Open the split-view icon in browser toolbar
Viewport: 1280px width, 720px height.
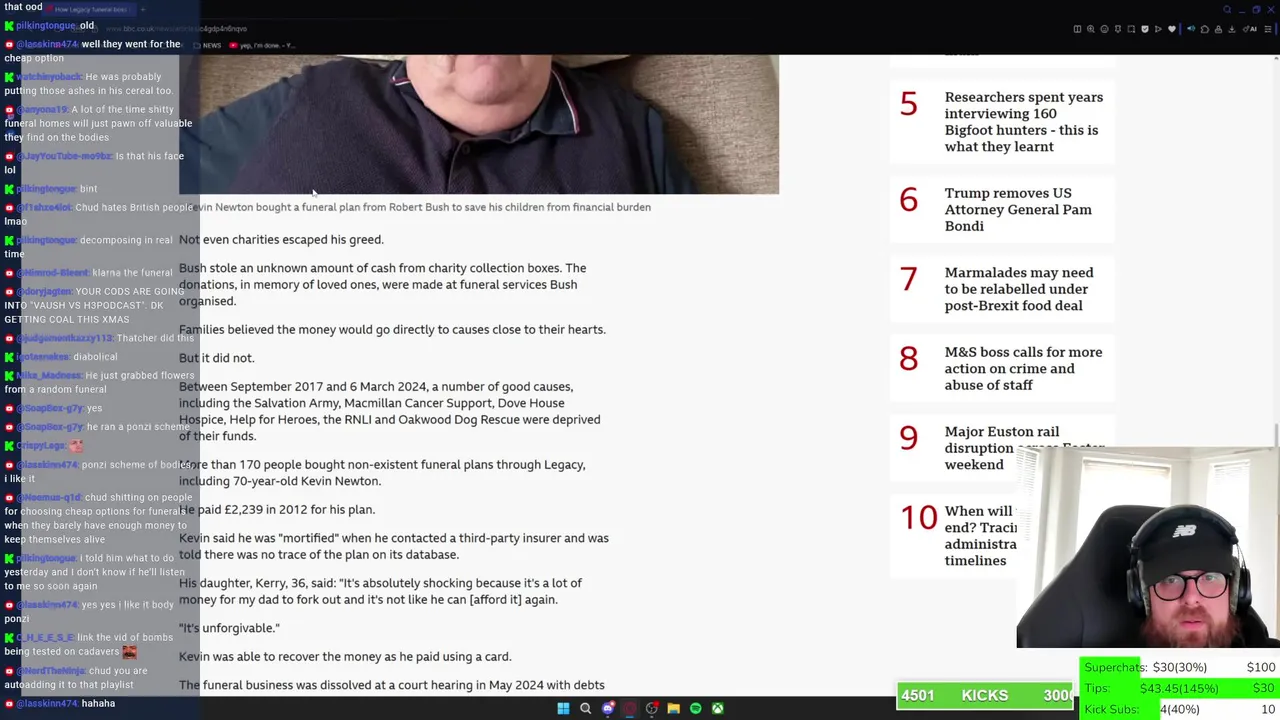(1077, 29)
